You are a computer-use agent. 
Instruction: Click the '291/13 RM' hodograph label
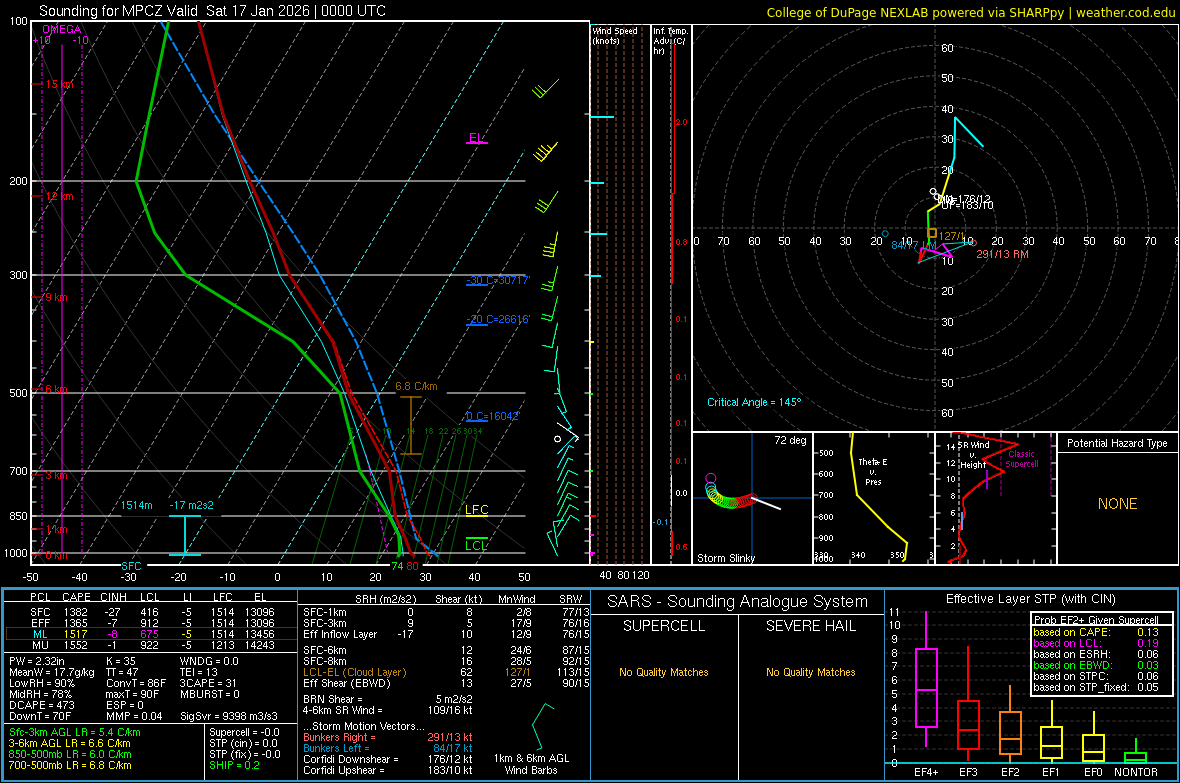click(1002, 254)
